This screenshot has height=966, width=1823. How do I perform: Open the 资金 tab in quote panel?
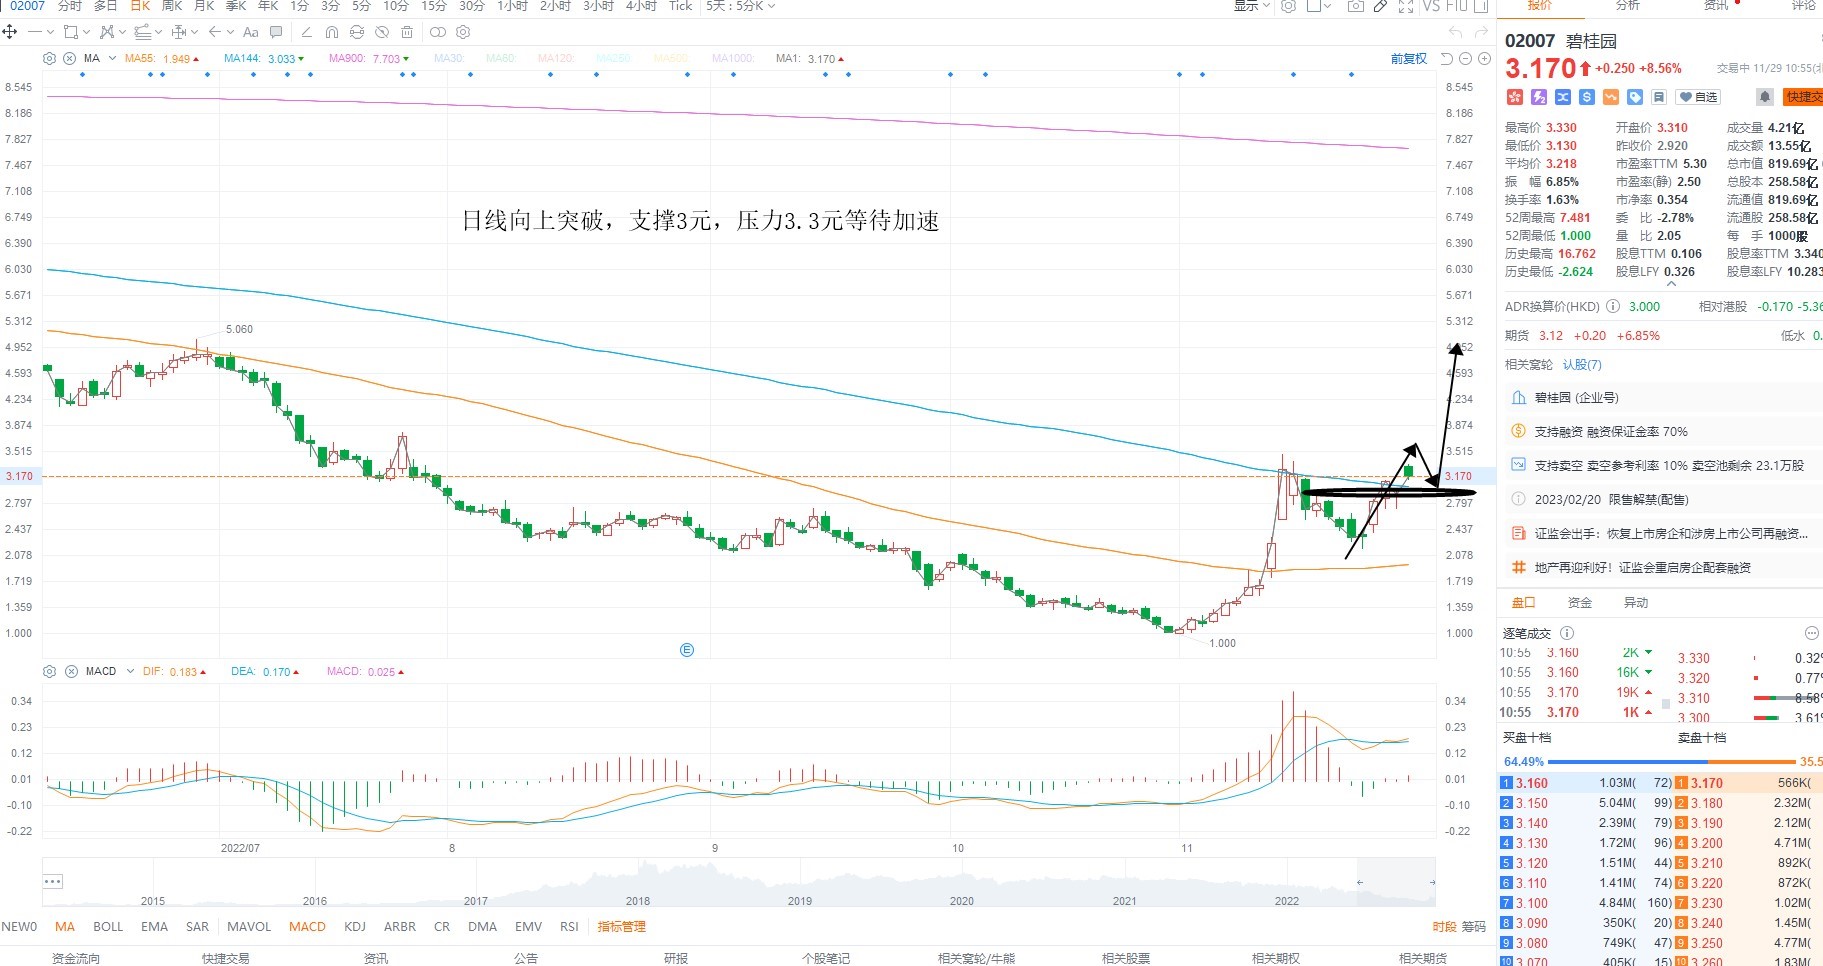(x=1580, y=602)
